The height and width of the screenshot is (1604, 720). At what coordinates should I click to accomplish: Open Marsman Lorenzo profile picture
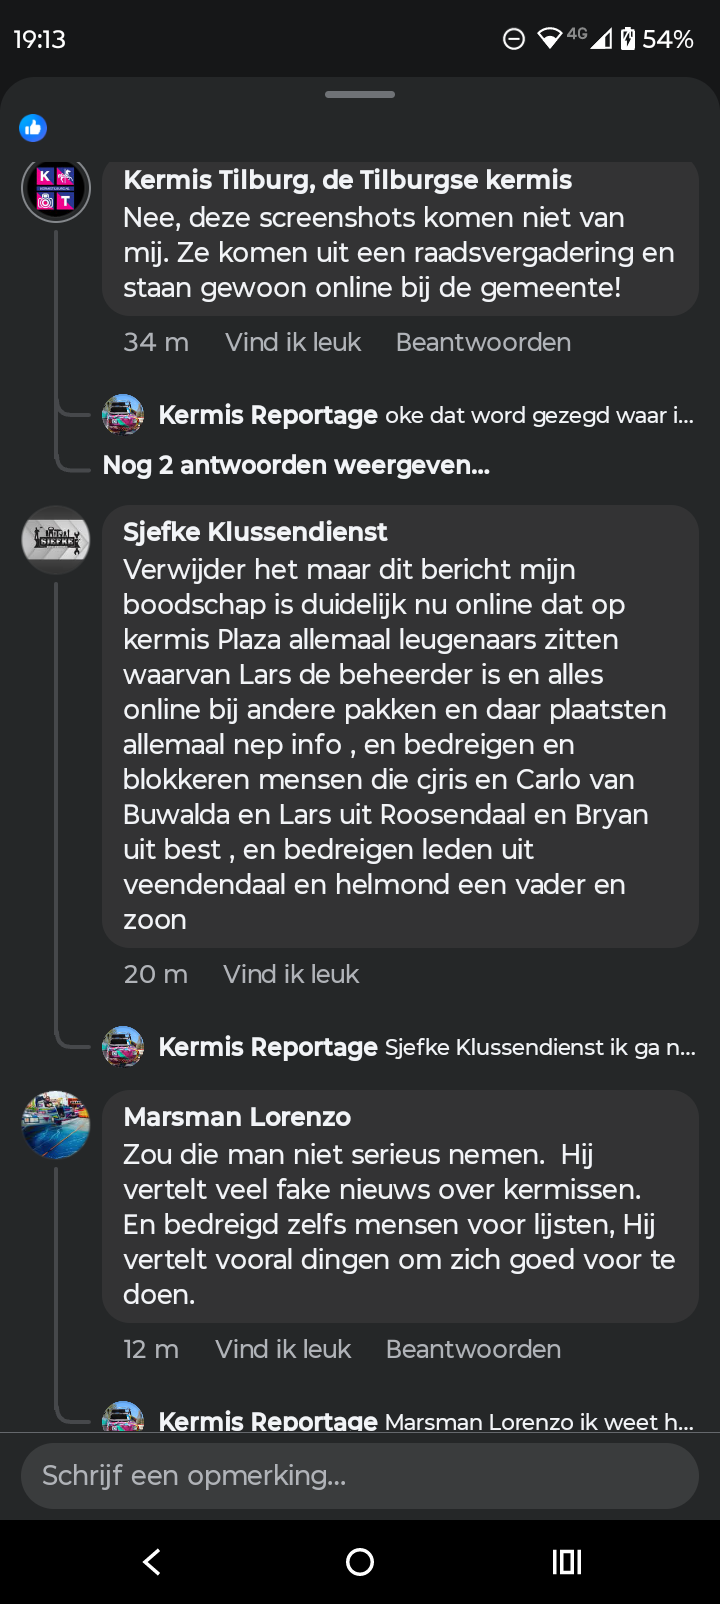coord(56,1125)
